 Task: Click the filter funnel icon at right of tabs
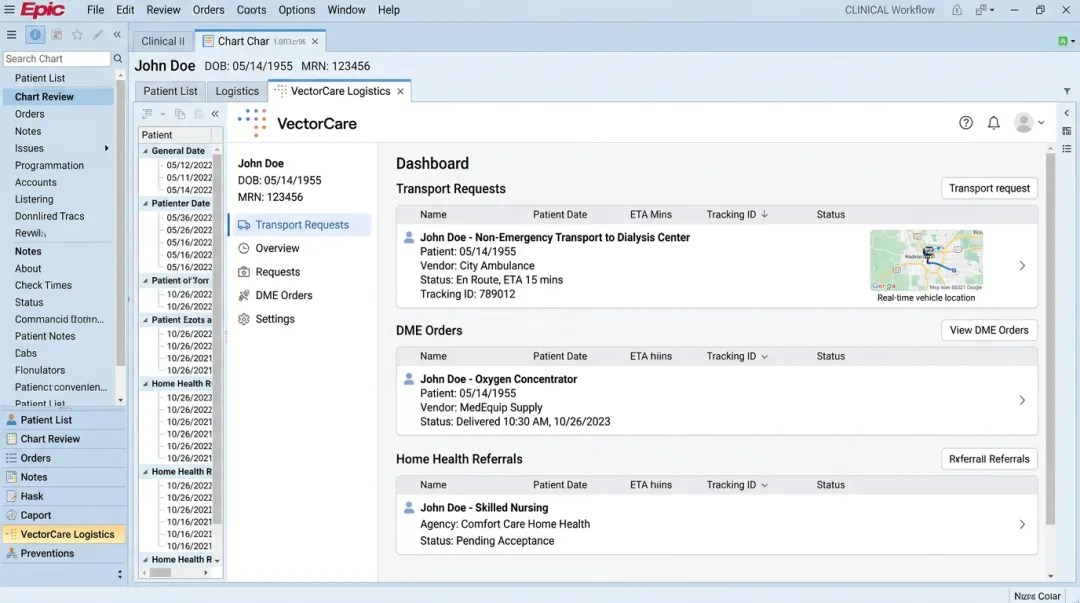tap(1067, 91)
